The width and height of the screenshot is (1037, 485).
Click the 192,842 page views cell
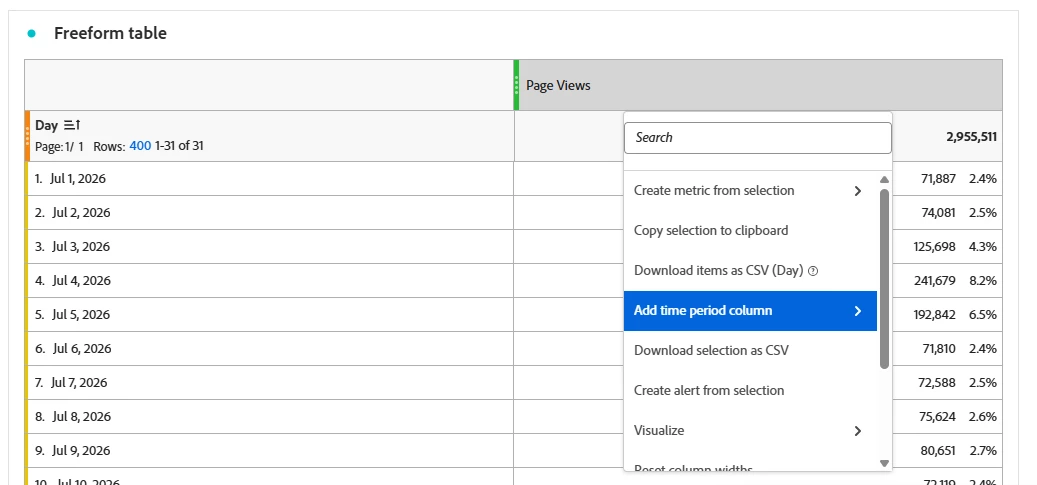point(934,314)
